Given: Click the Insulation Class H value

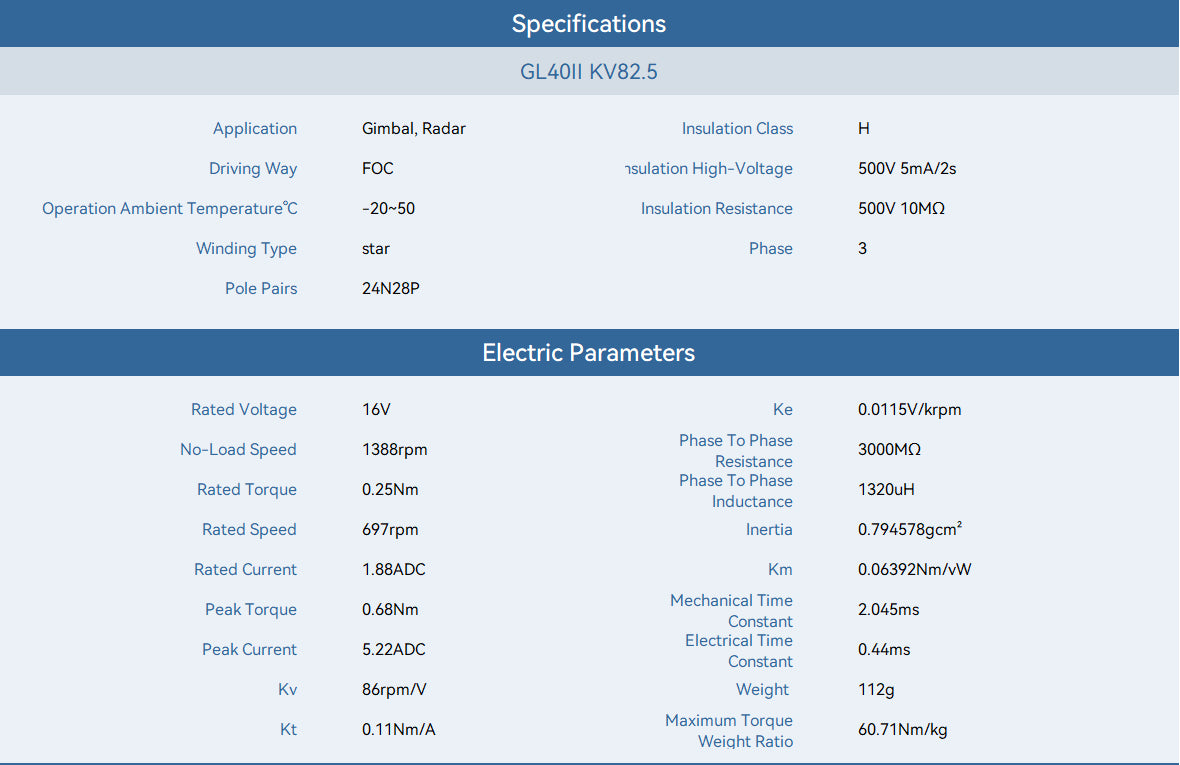Looking at the screenshot, I should click(x=864, y=129).
